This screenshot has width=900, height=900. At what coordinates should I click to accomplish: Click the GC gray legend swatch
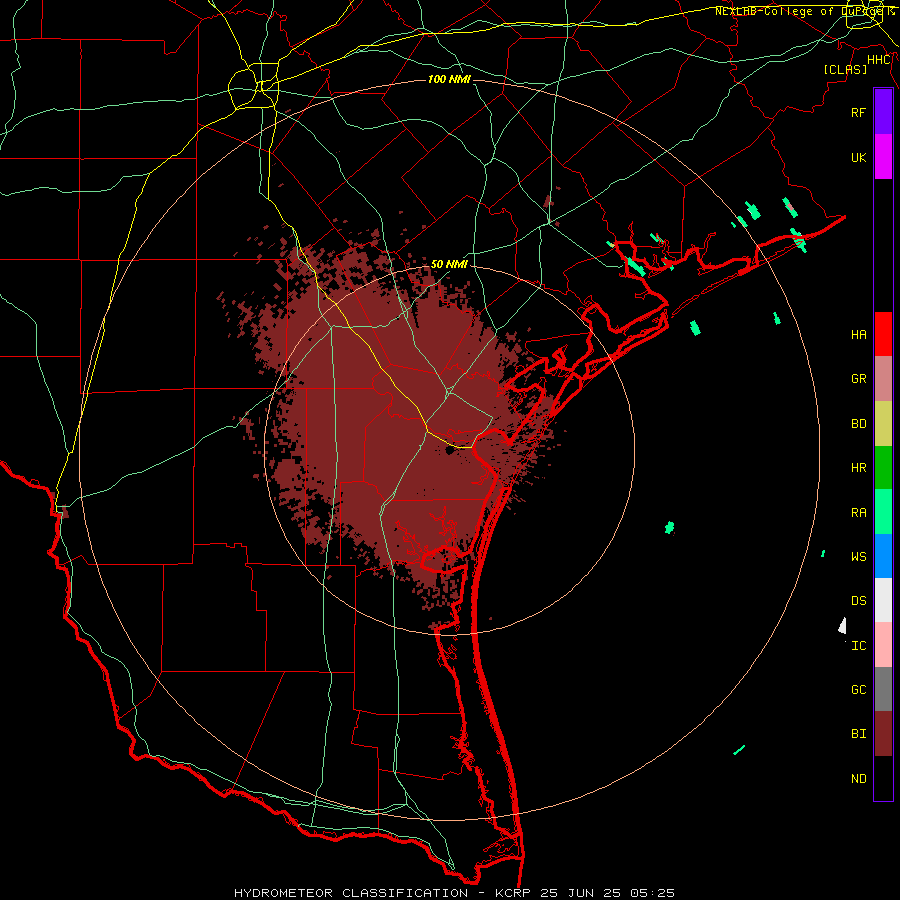pyautogui.click(x=883, y=689)
